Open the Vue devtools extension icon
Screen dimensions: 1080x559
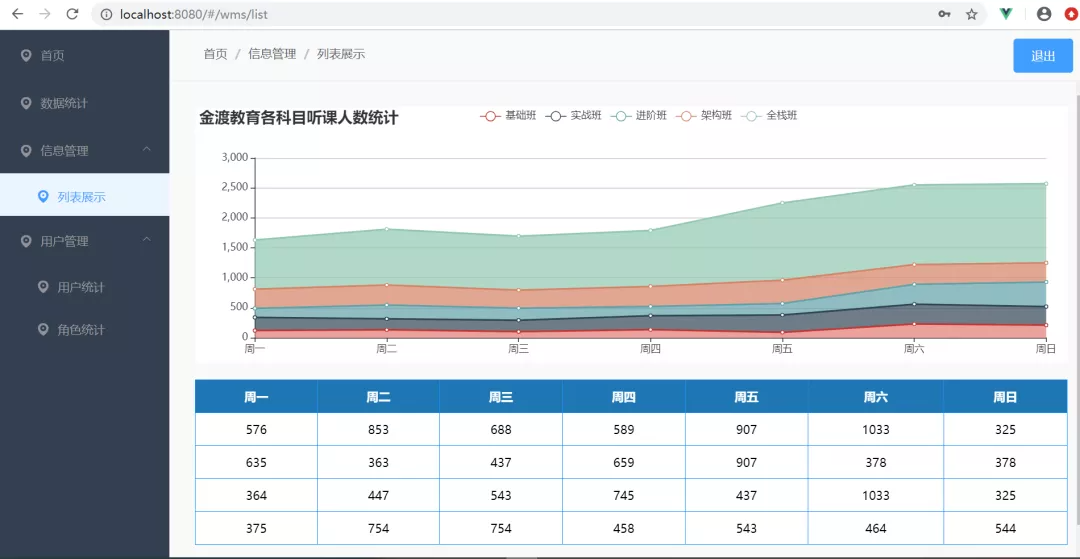pos(1006,14)
